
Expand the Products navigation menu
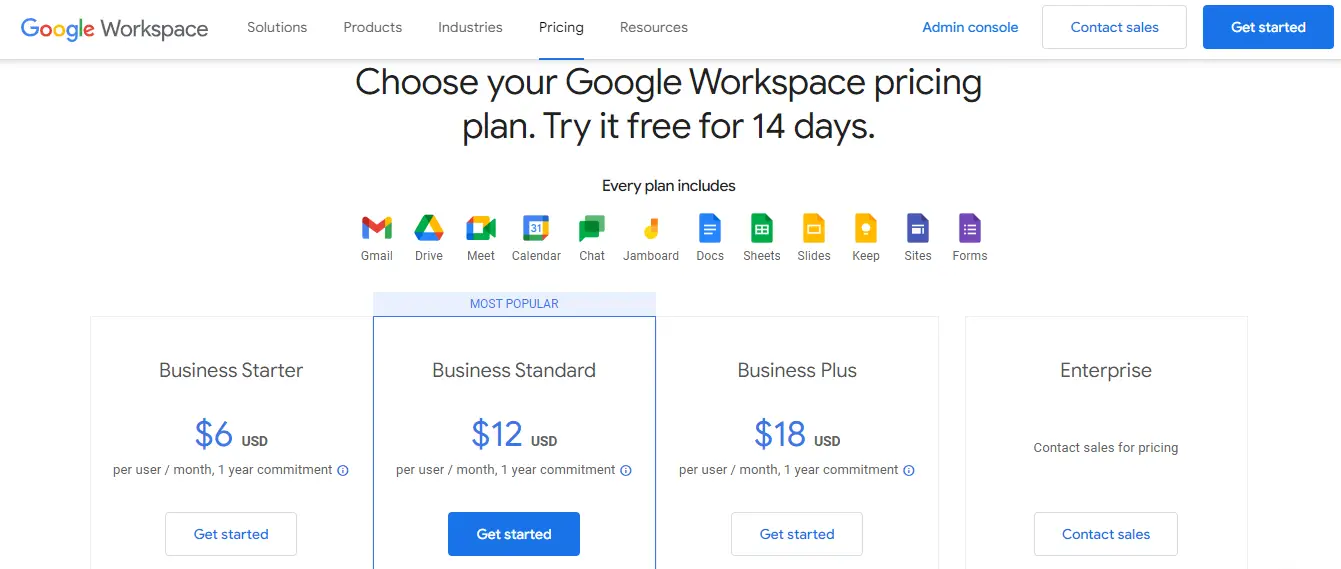click(x=372, y=27)
